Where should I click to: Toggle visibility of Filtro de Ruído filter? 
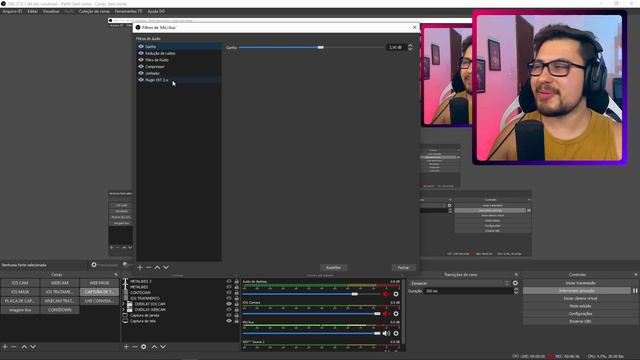pos(141,60)
